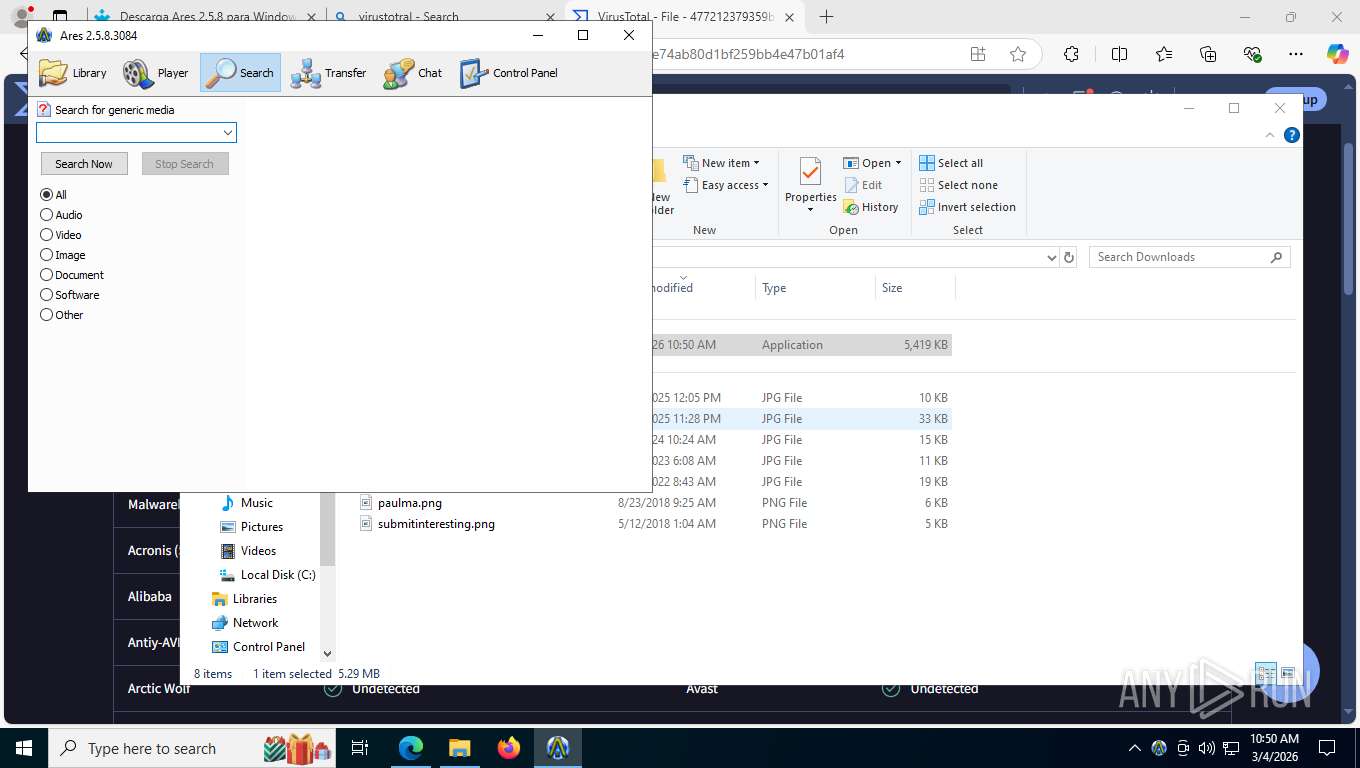Open the browser settings and more menu
This screenshot has width=1360, height=768.
tap(1295, 54)
